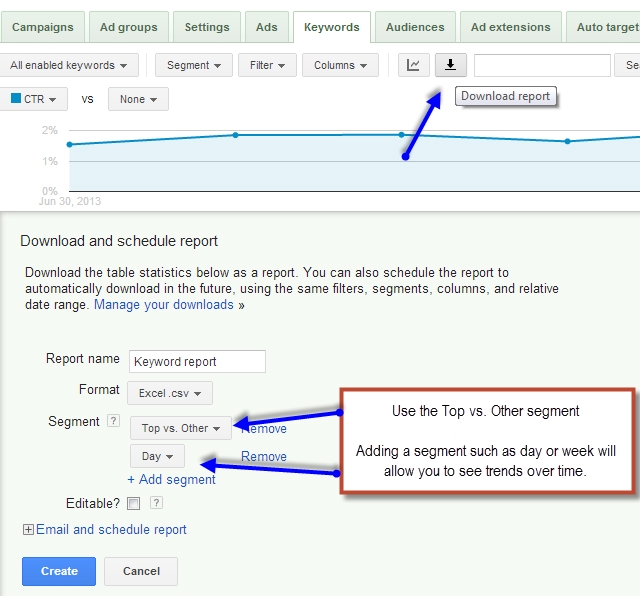640x596 pixels.
Task: Open the None comparison metric dropdown
Action: (138, 99)
